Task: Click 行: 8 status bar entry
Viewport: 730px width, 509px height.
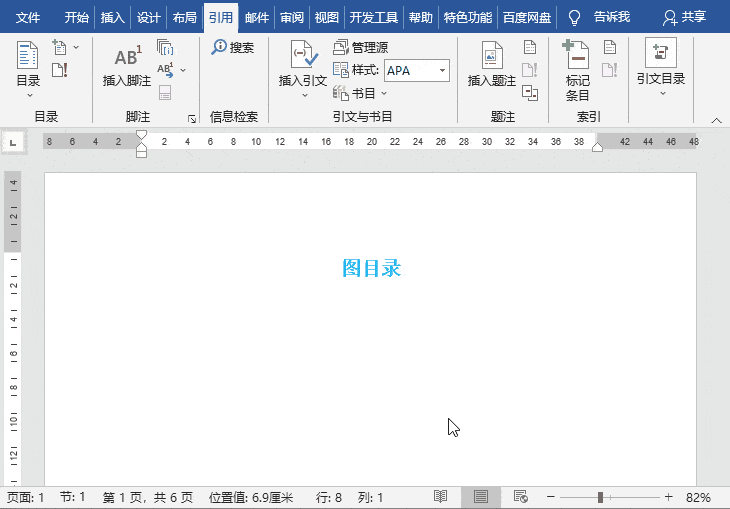Action: click(x=329, y=497)
